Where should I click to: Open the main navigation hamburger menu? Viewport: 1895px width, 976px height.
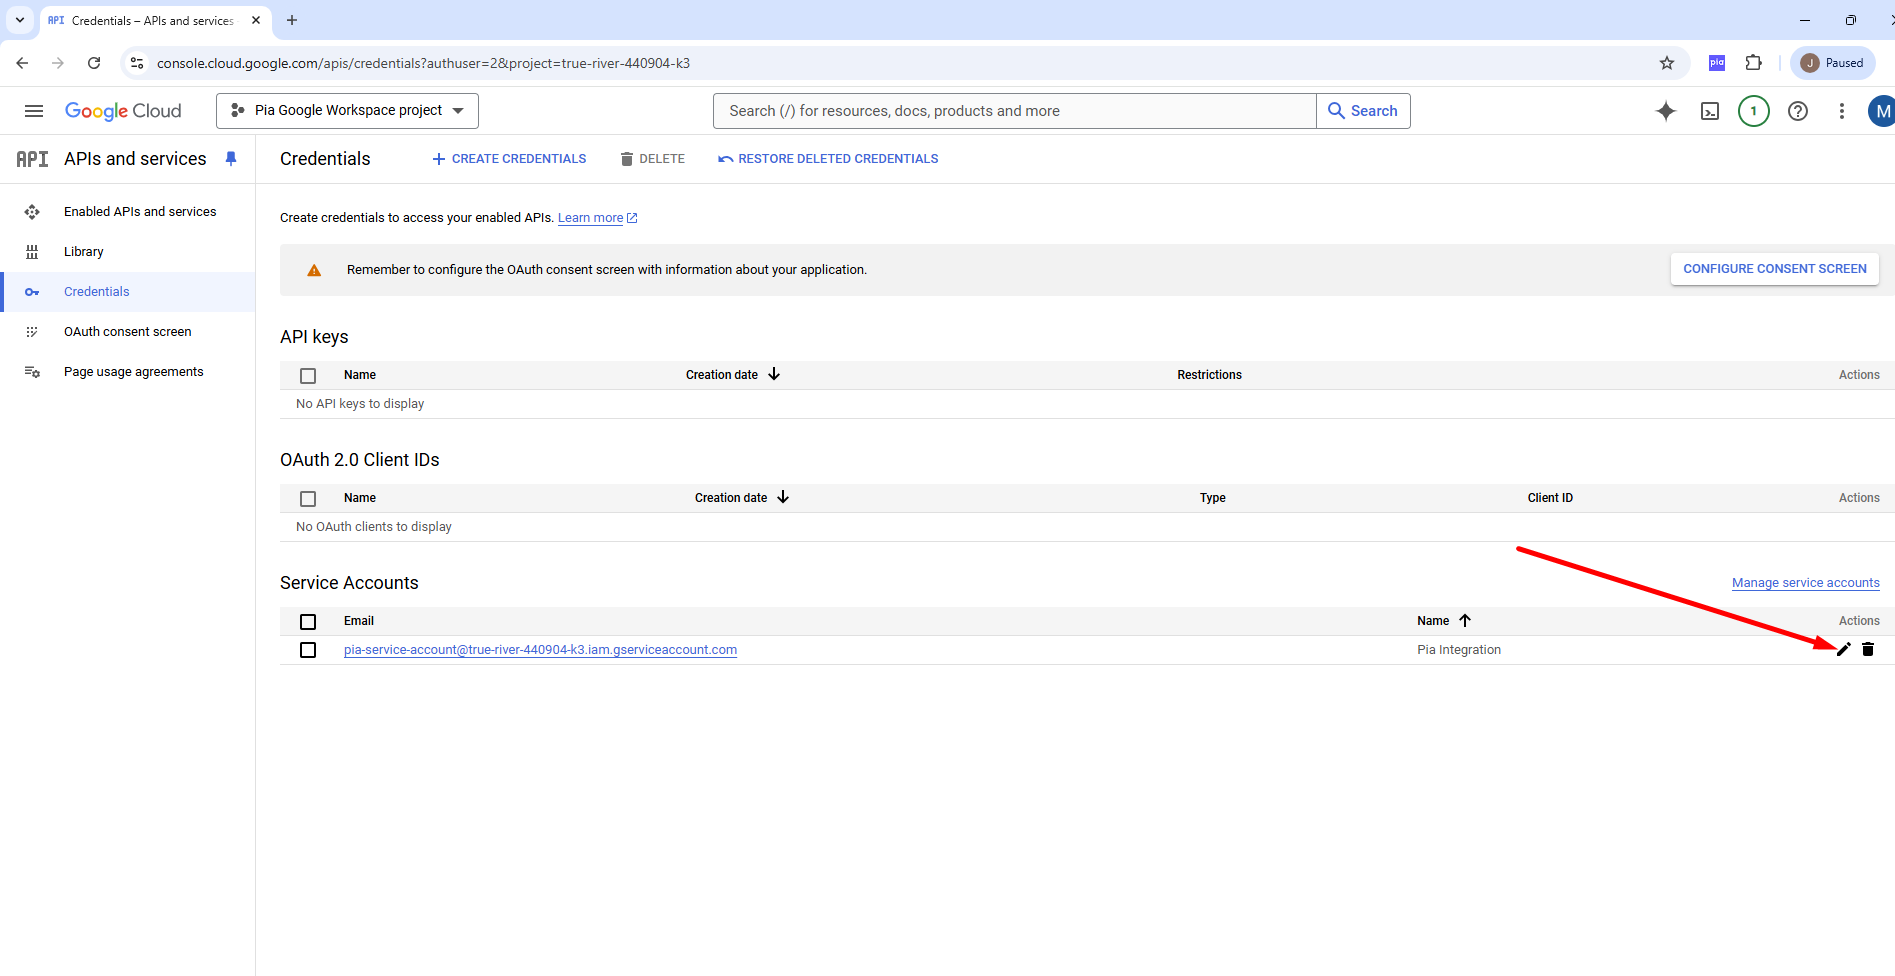[33, 111]
